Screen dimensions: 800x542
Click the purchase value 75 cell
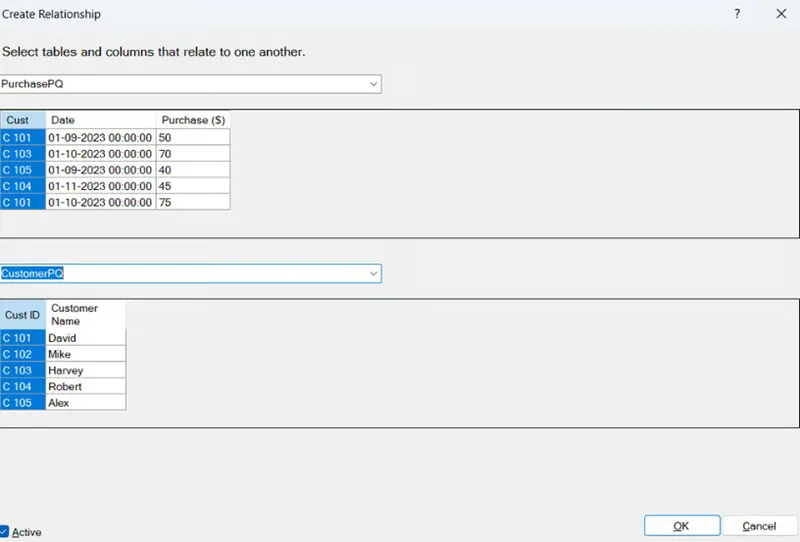point(193,202)
